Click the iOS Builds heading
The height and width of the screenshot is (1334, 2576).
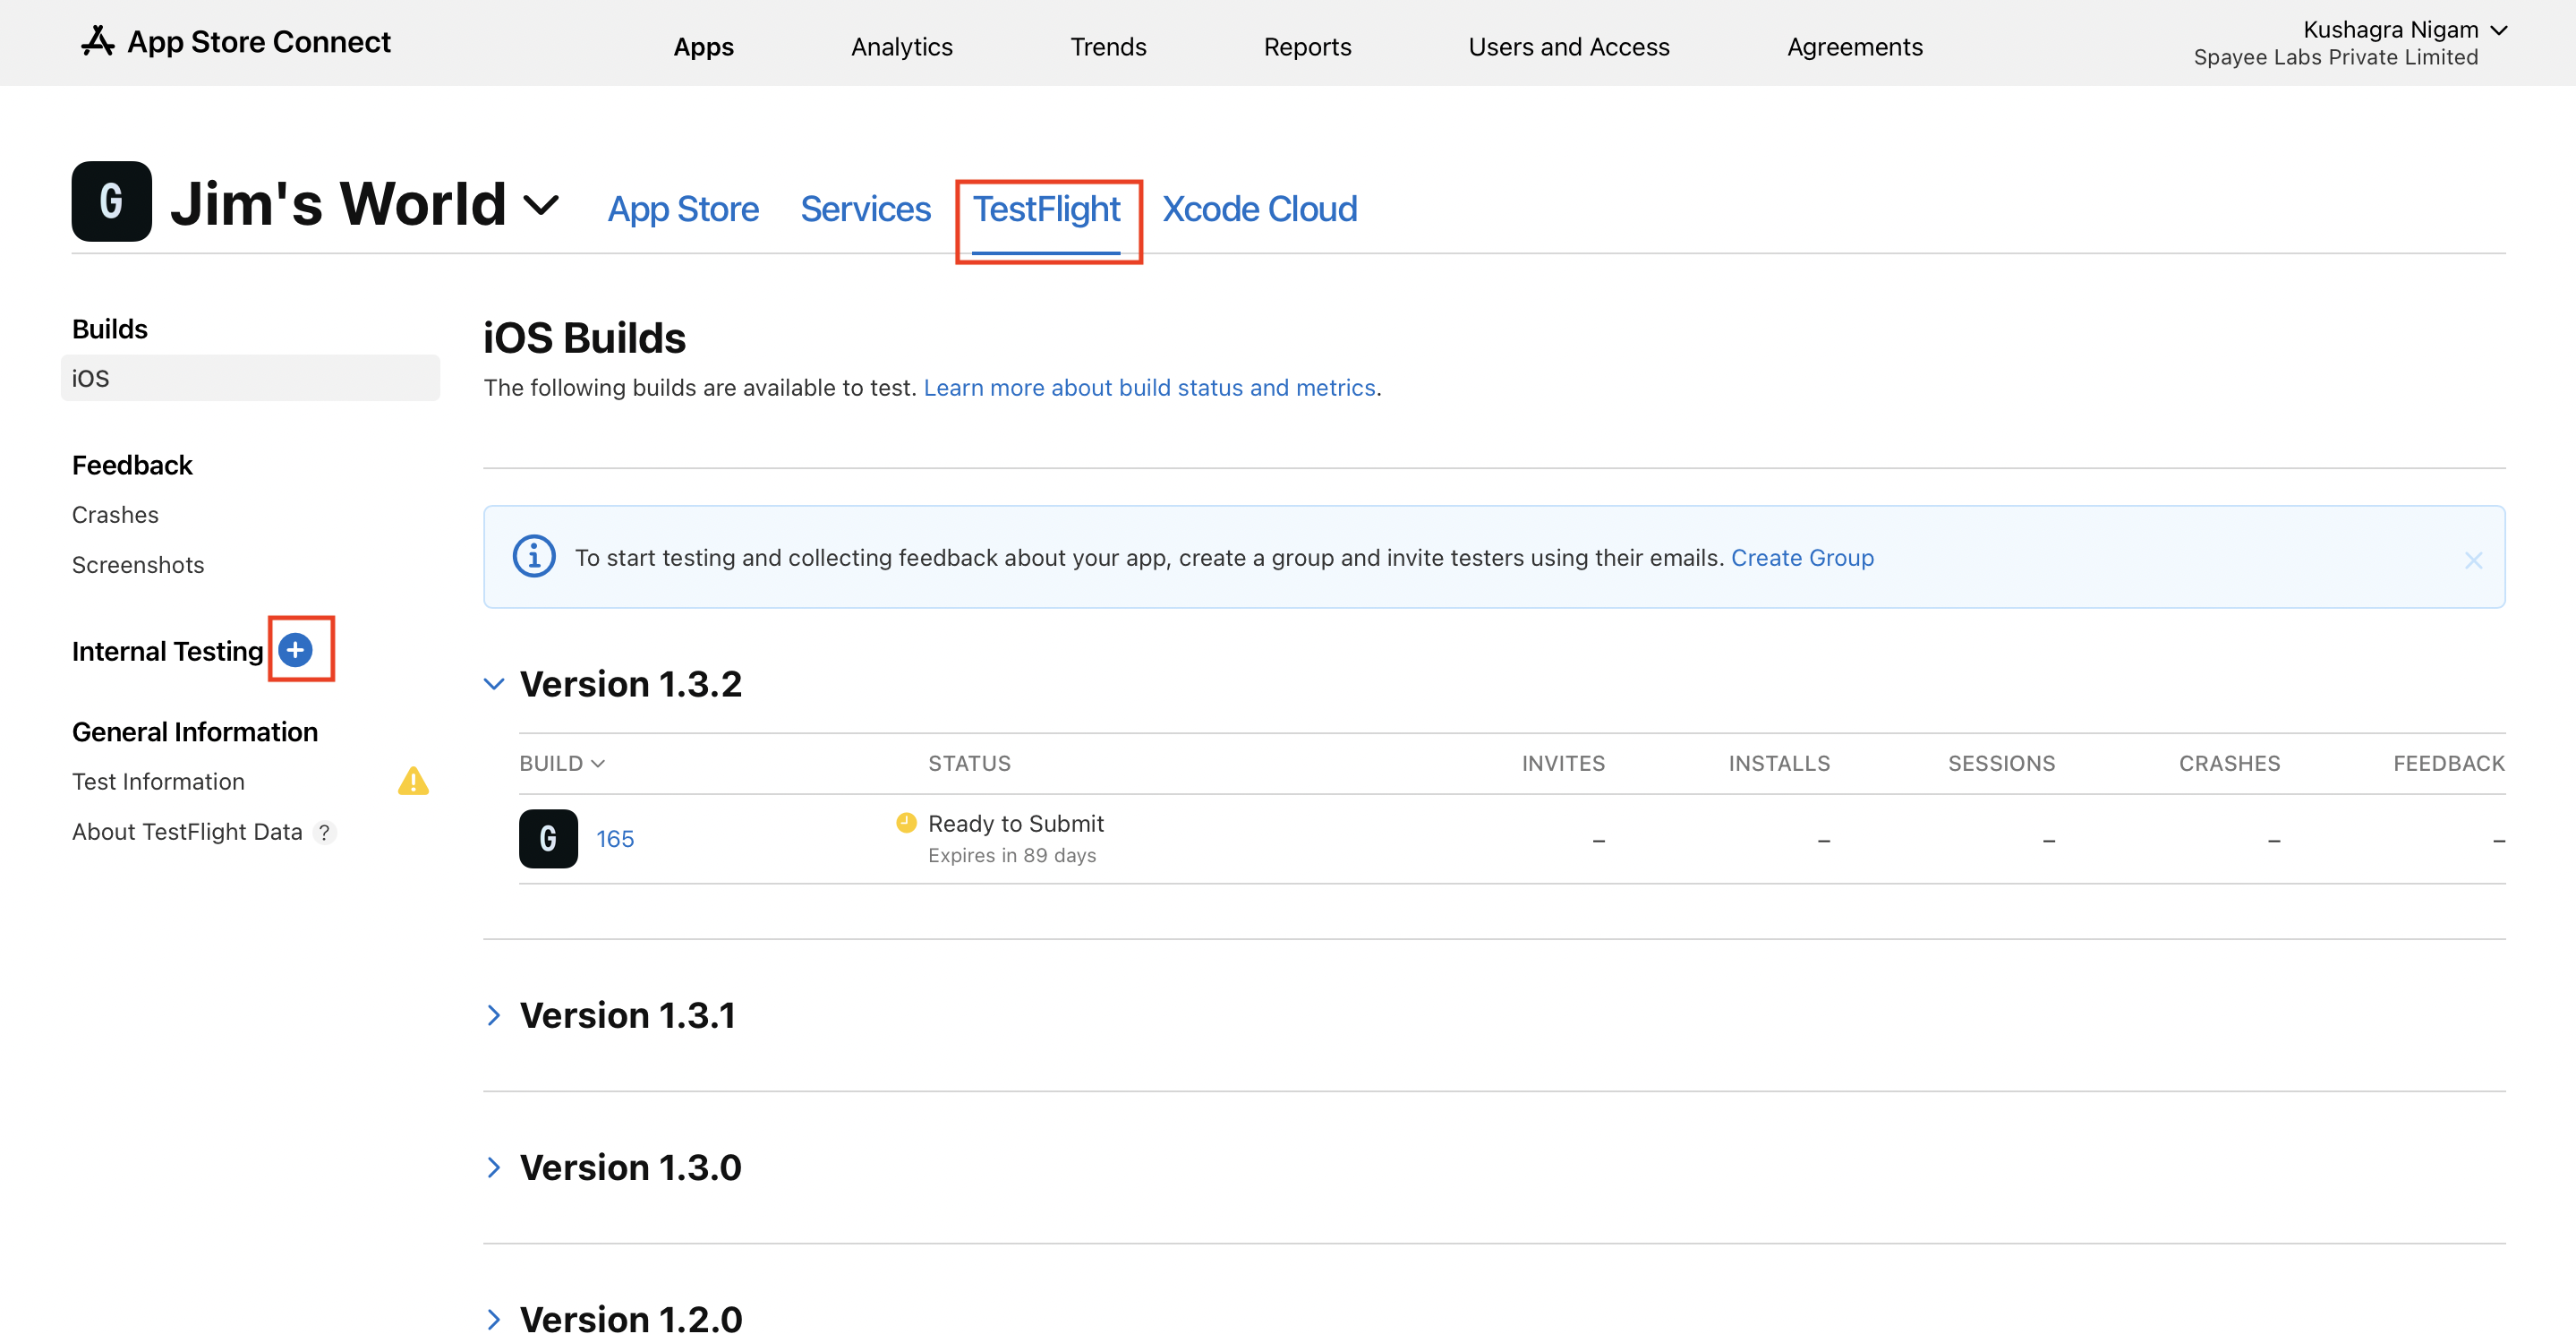(584, 338)
